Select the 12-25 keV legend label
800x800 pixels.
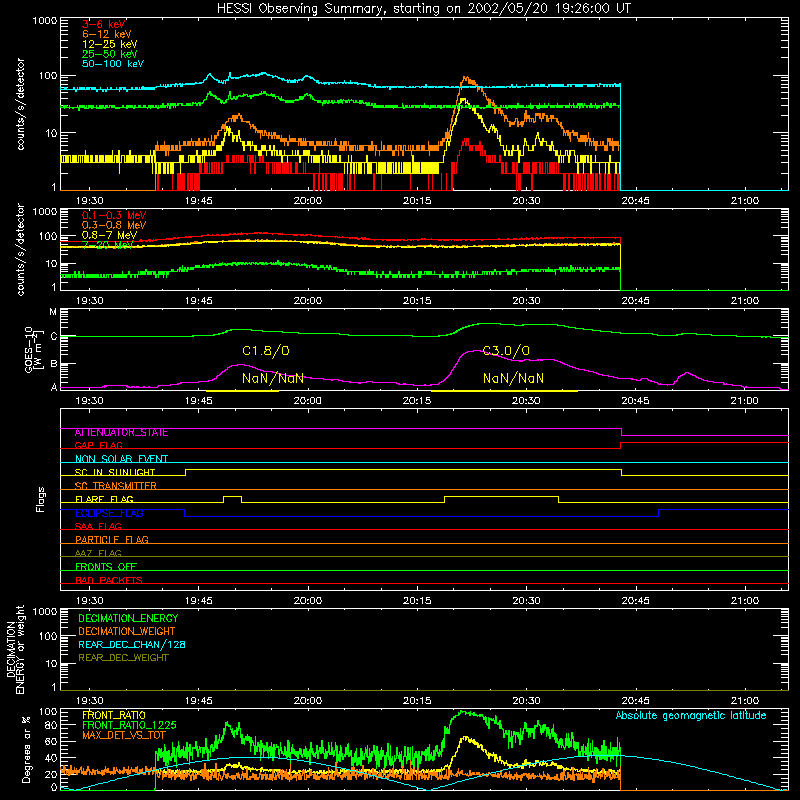tap(109, 44)
